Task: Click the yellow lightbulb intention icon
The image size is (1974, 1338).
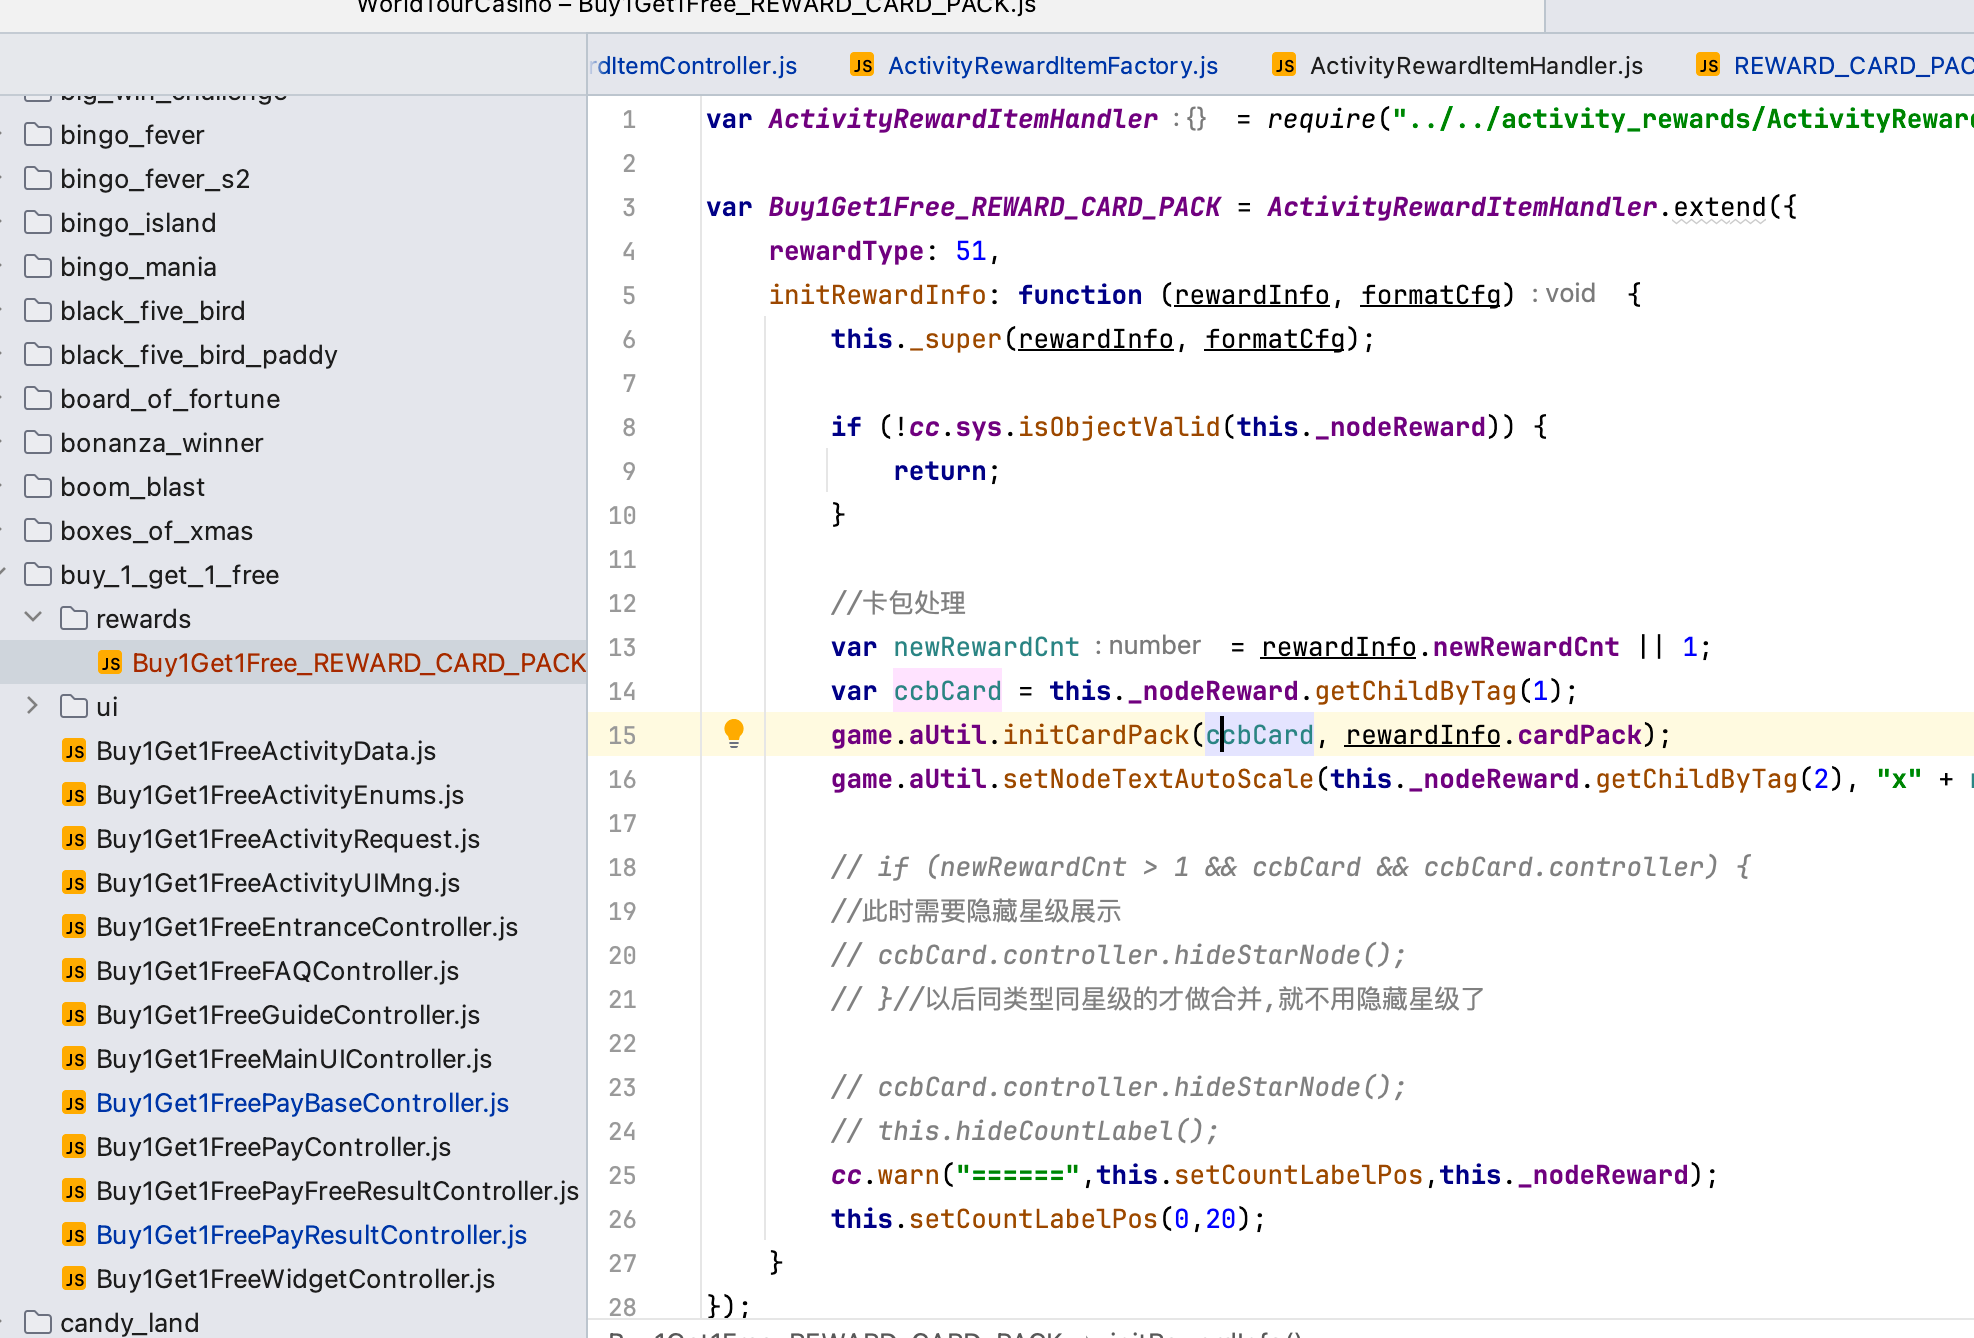Action: [734, 733]
